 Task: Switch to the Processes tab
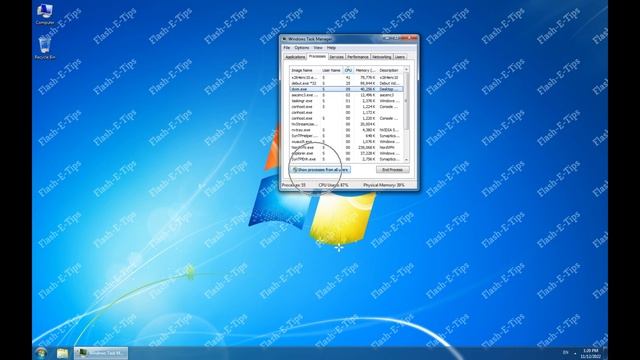coord(317,56)
